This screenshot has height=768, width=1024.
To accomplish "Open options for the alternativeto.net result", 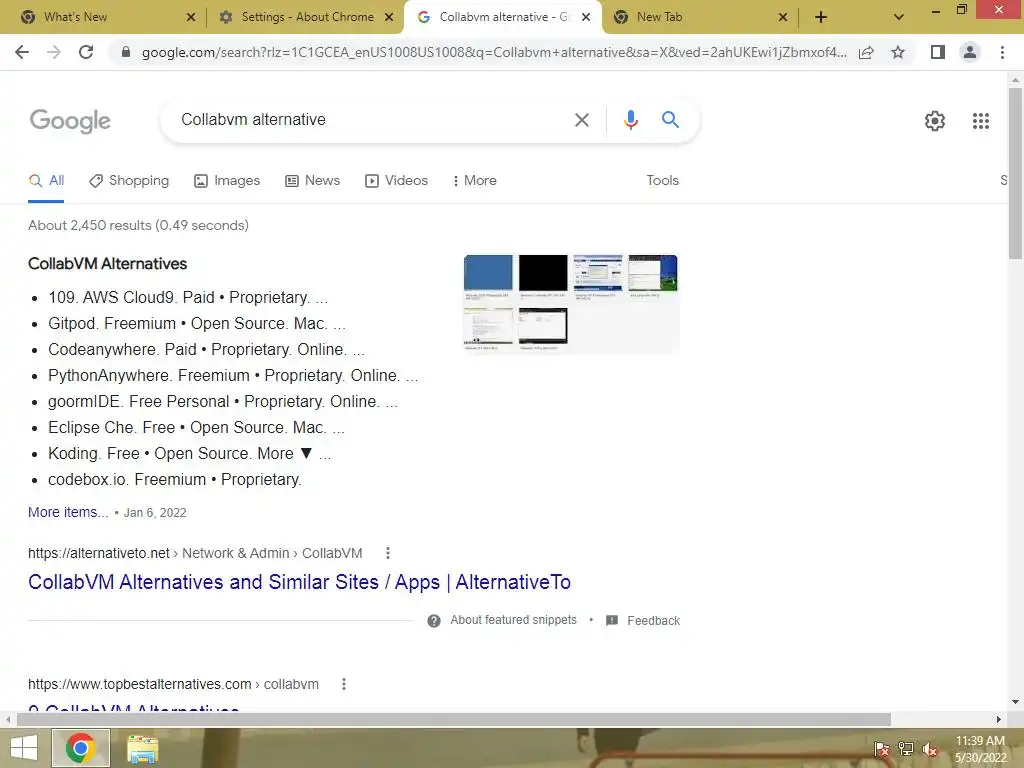I will [x=388, y=553].
